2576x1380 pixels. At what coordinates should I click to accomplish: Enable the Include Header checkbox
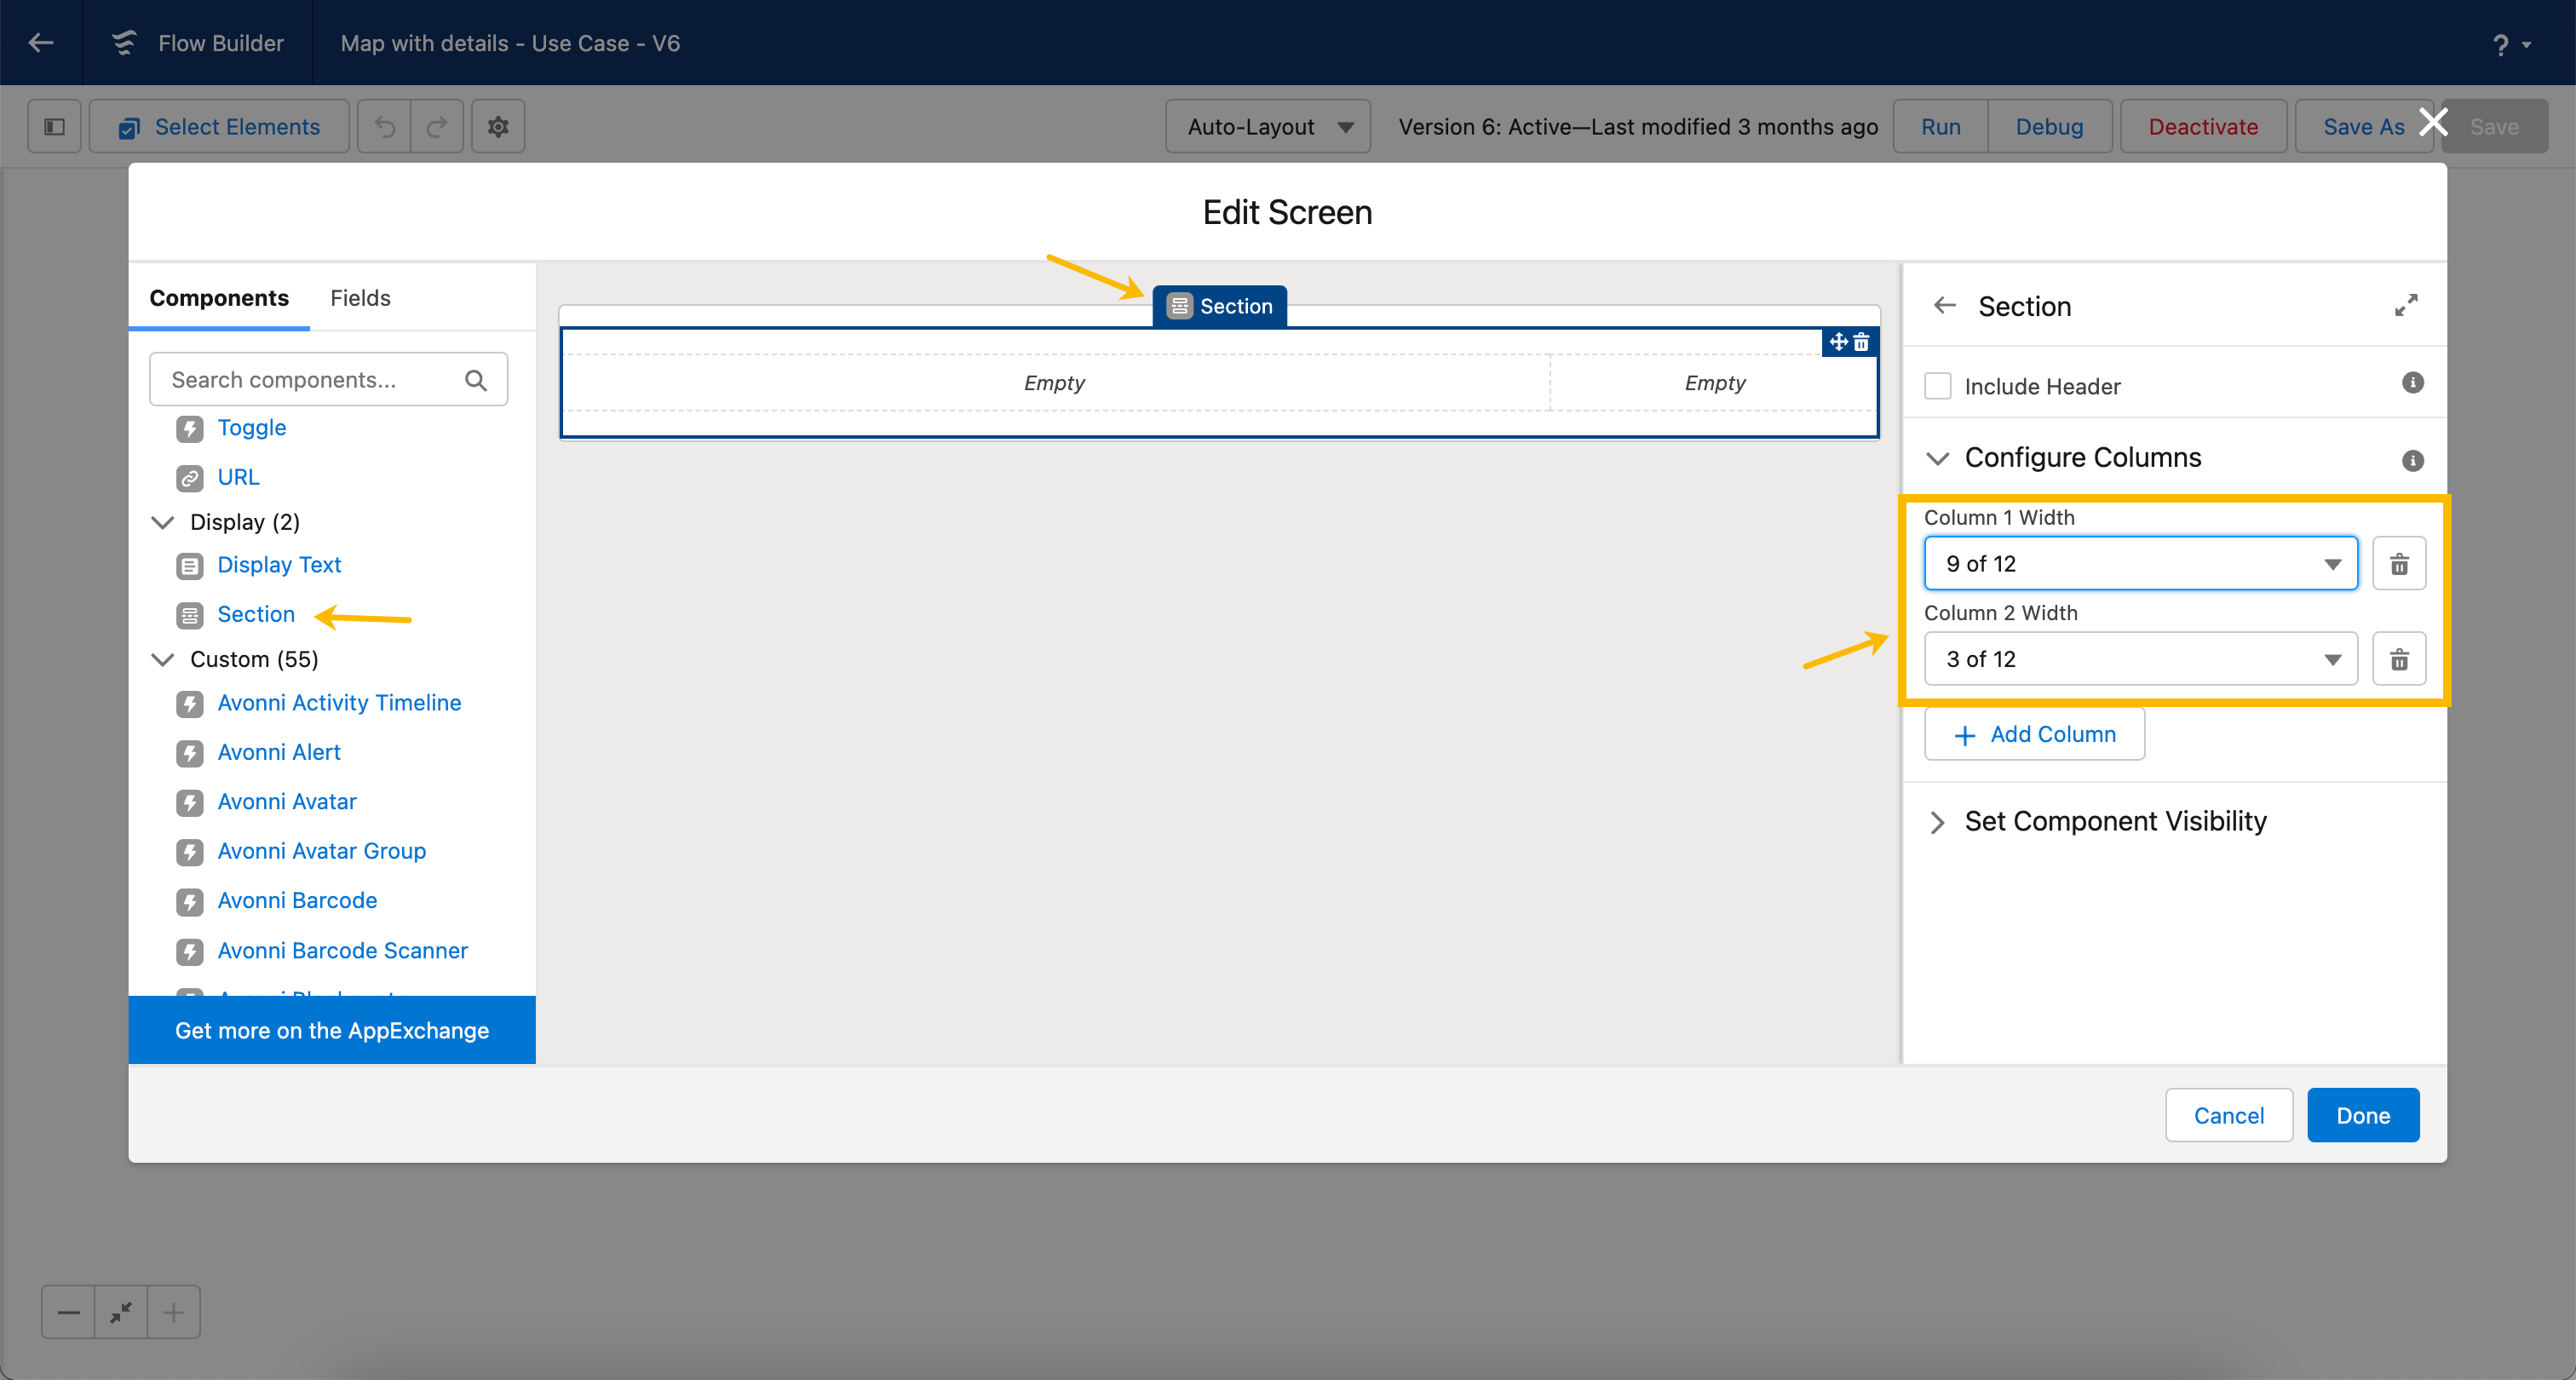pos(1937,386)
